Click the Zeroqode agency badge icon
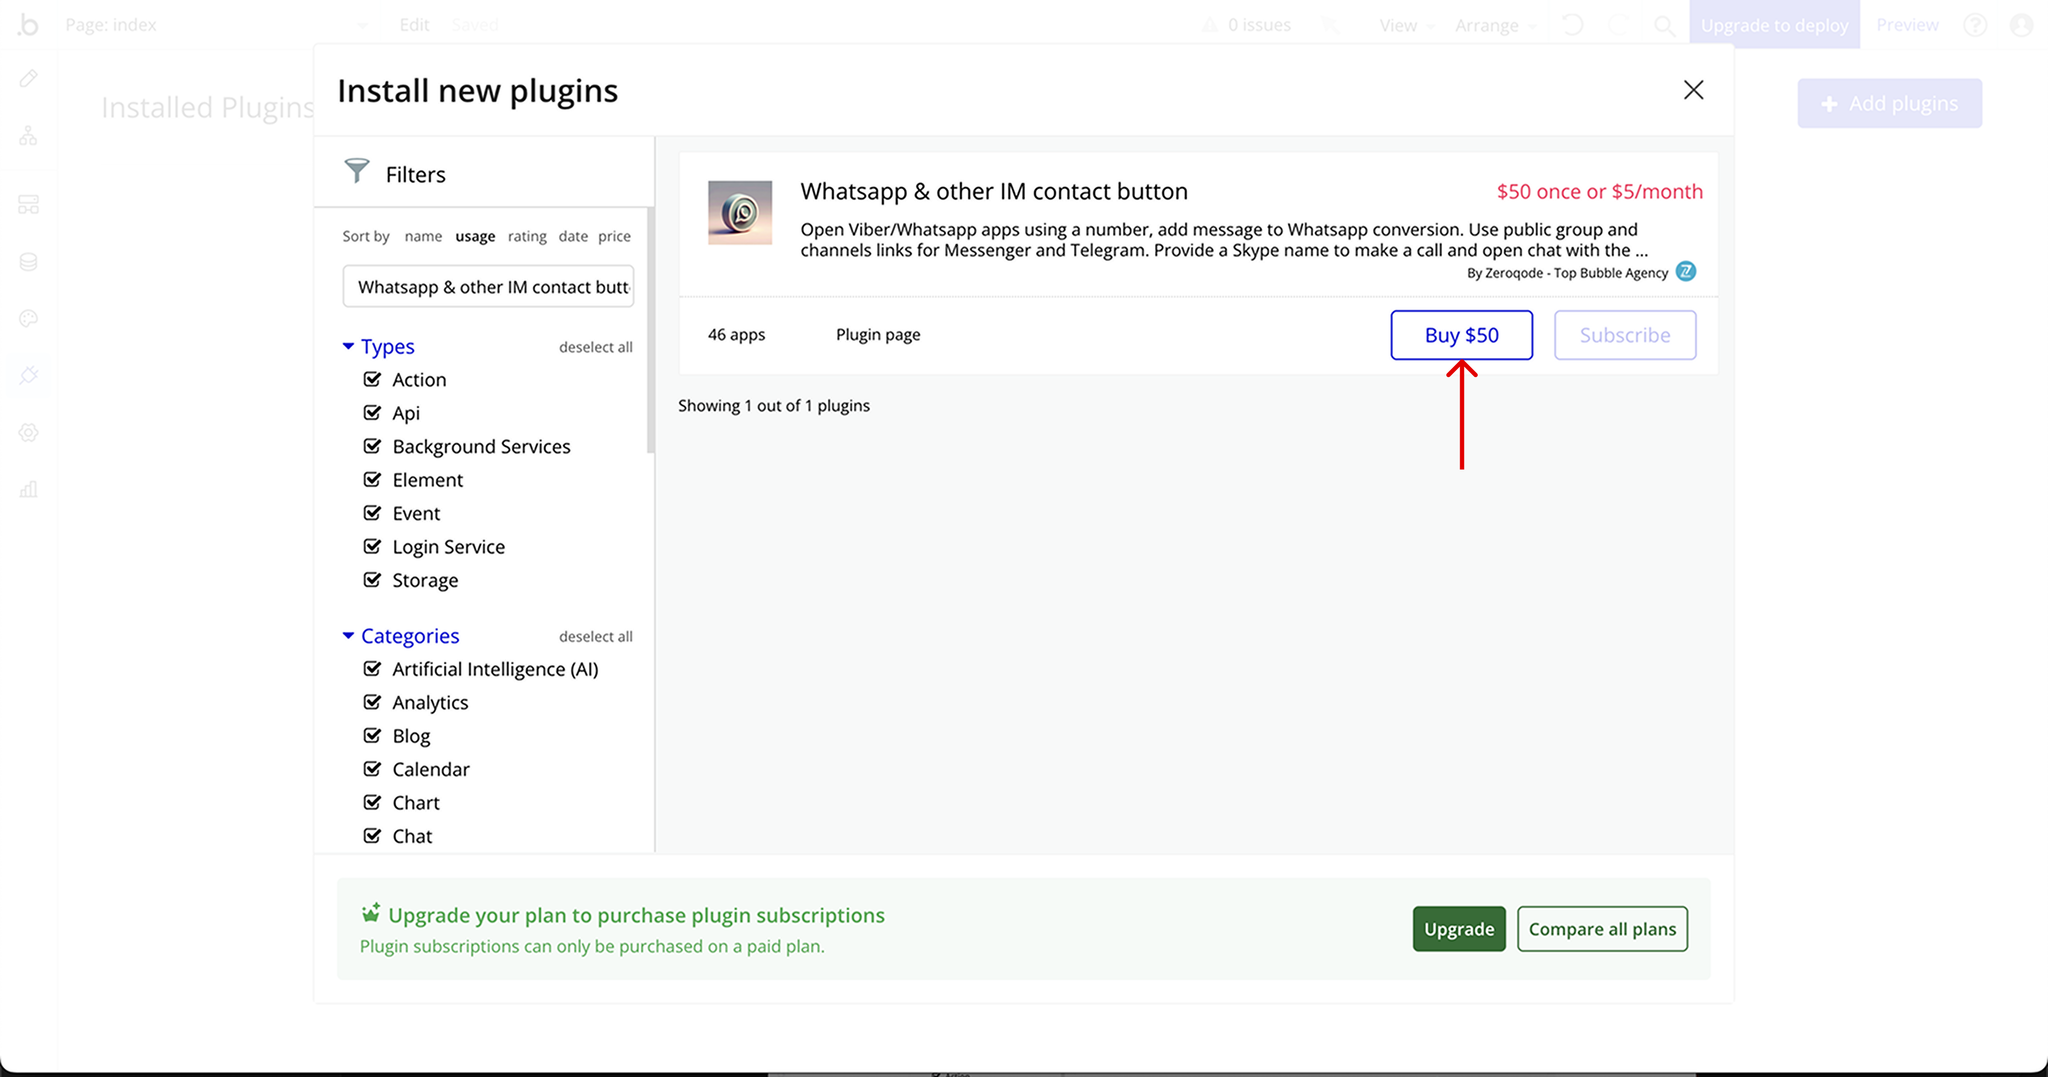The width and height of the screenshot is (2048, 1077). point(1686,271)
